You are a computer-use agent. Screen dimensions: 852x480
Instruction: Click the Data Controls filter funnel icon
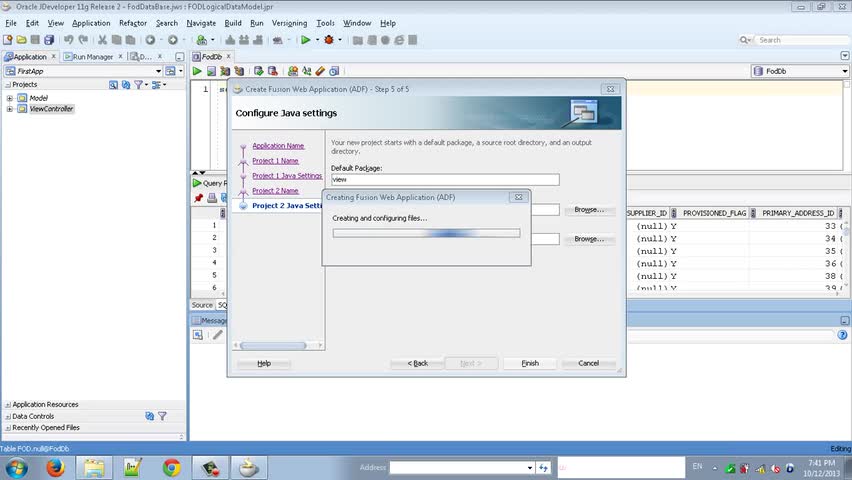[162, 416]
